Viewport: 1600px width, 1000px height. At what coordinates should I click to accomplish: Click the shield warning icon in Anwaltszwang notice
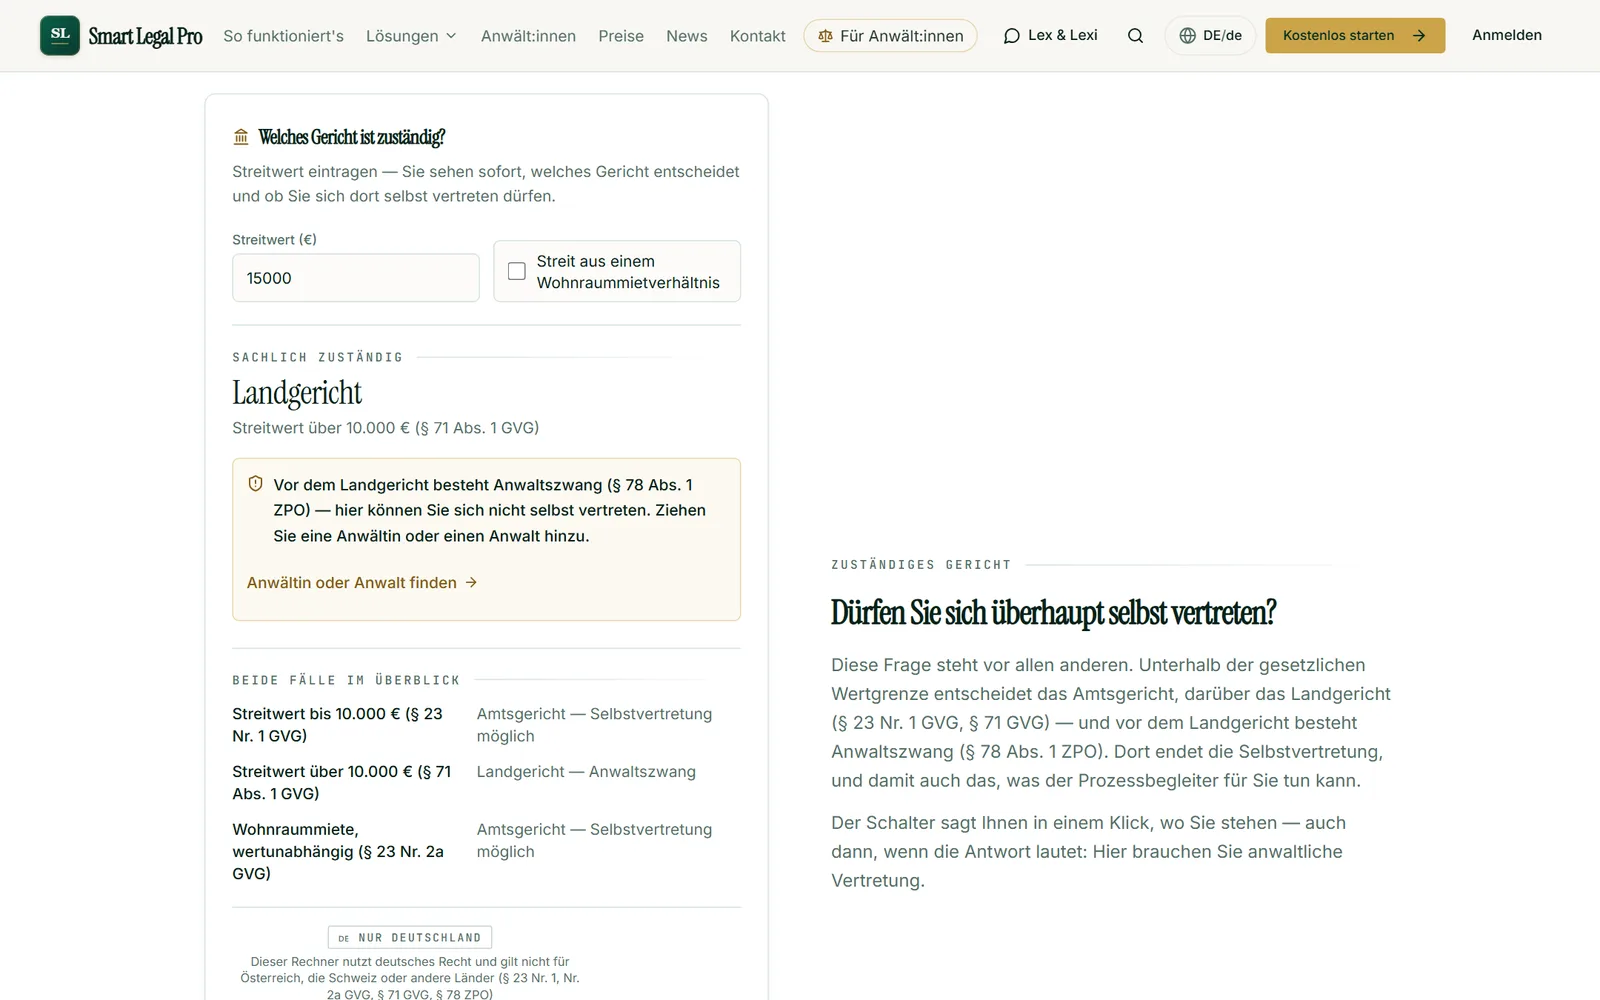[x=255, y=484]
